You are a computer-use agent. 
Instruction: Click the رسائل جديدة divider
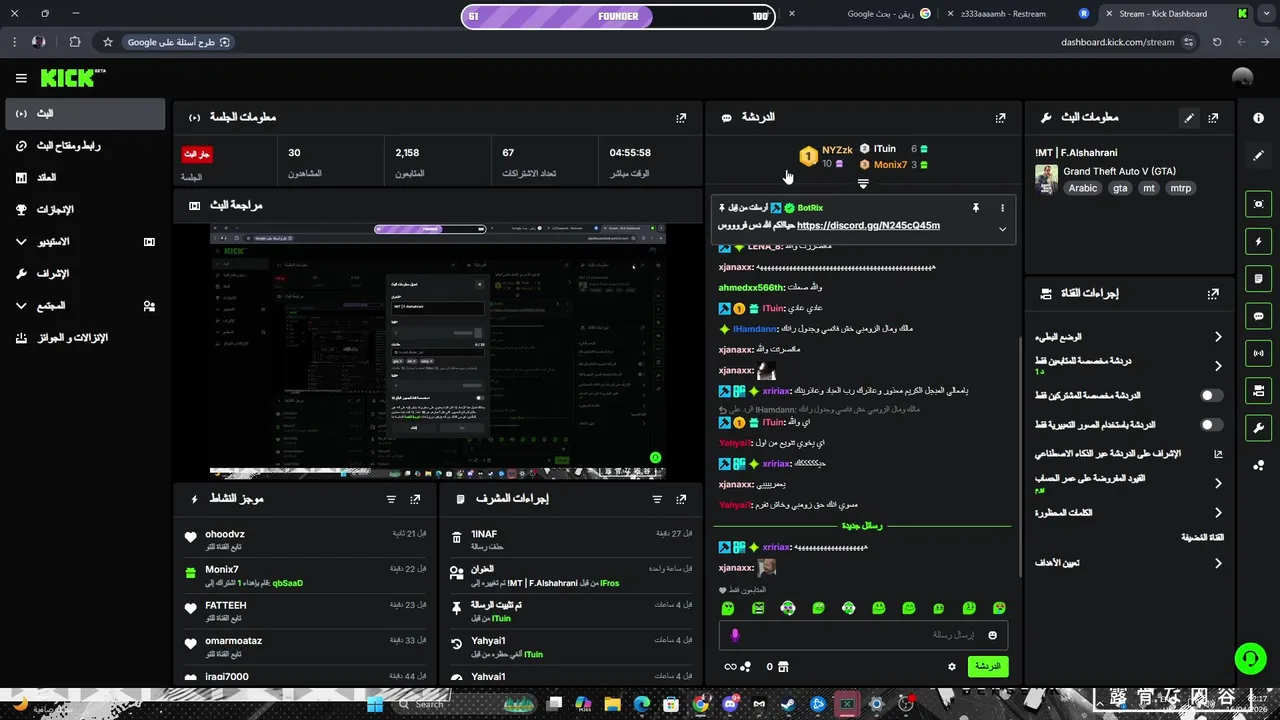click(862, 526)
